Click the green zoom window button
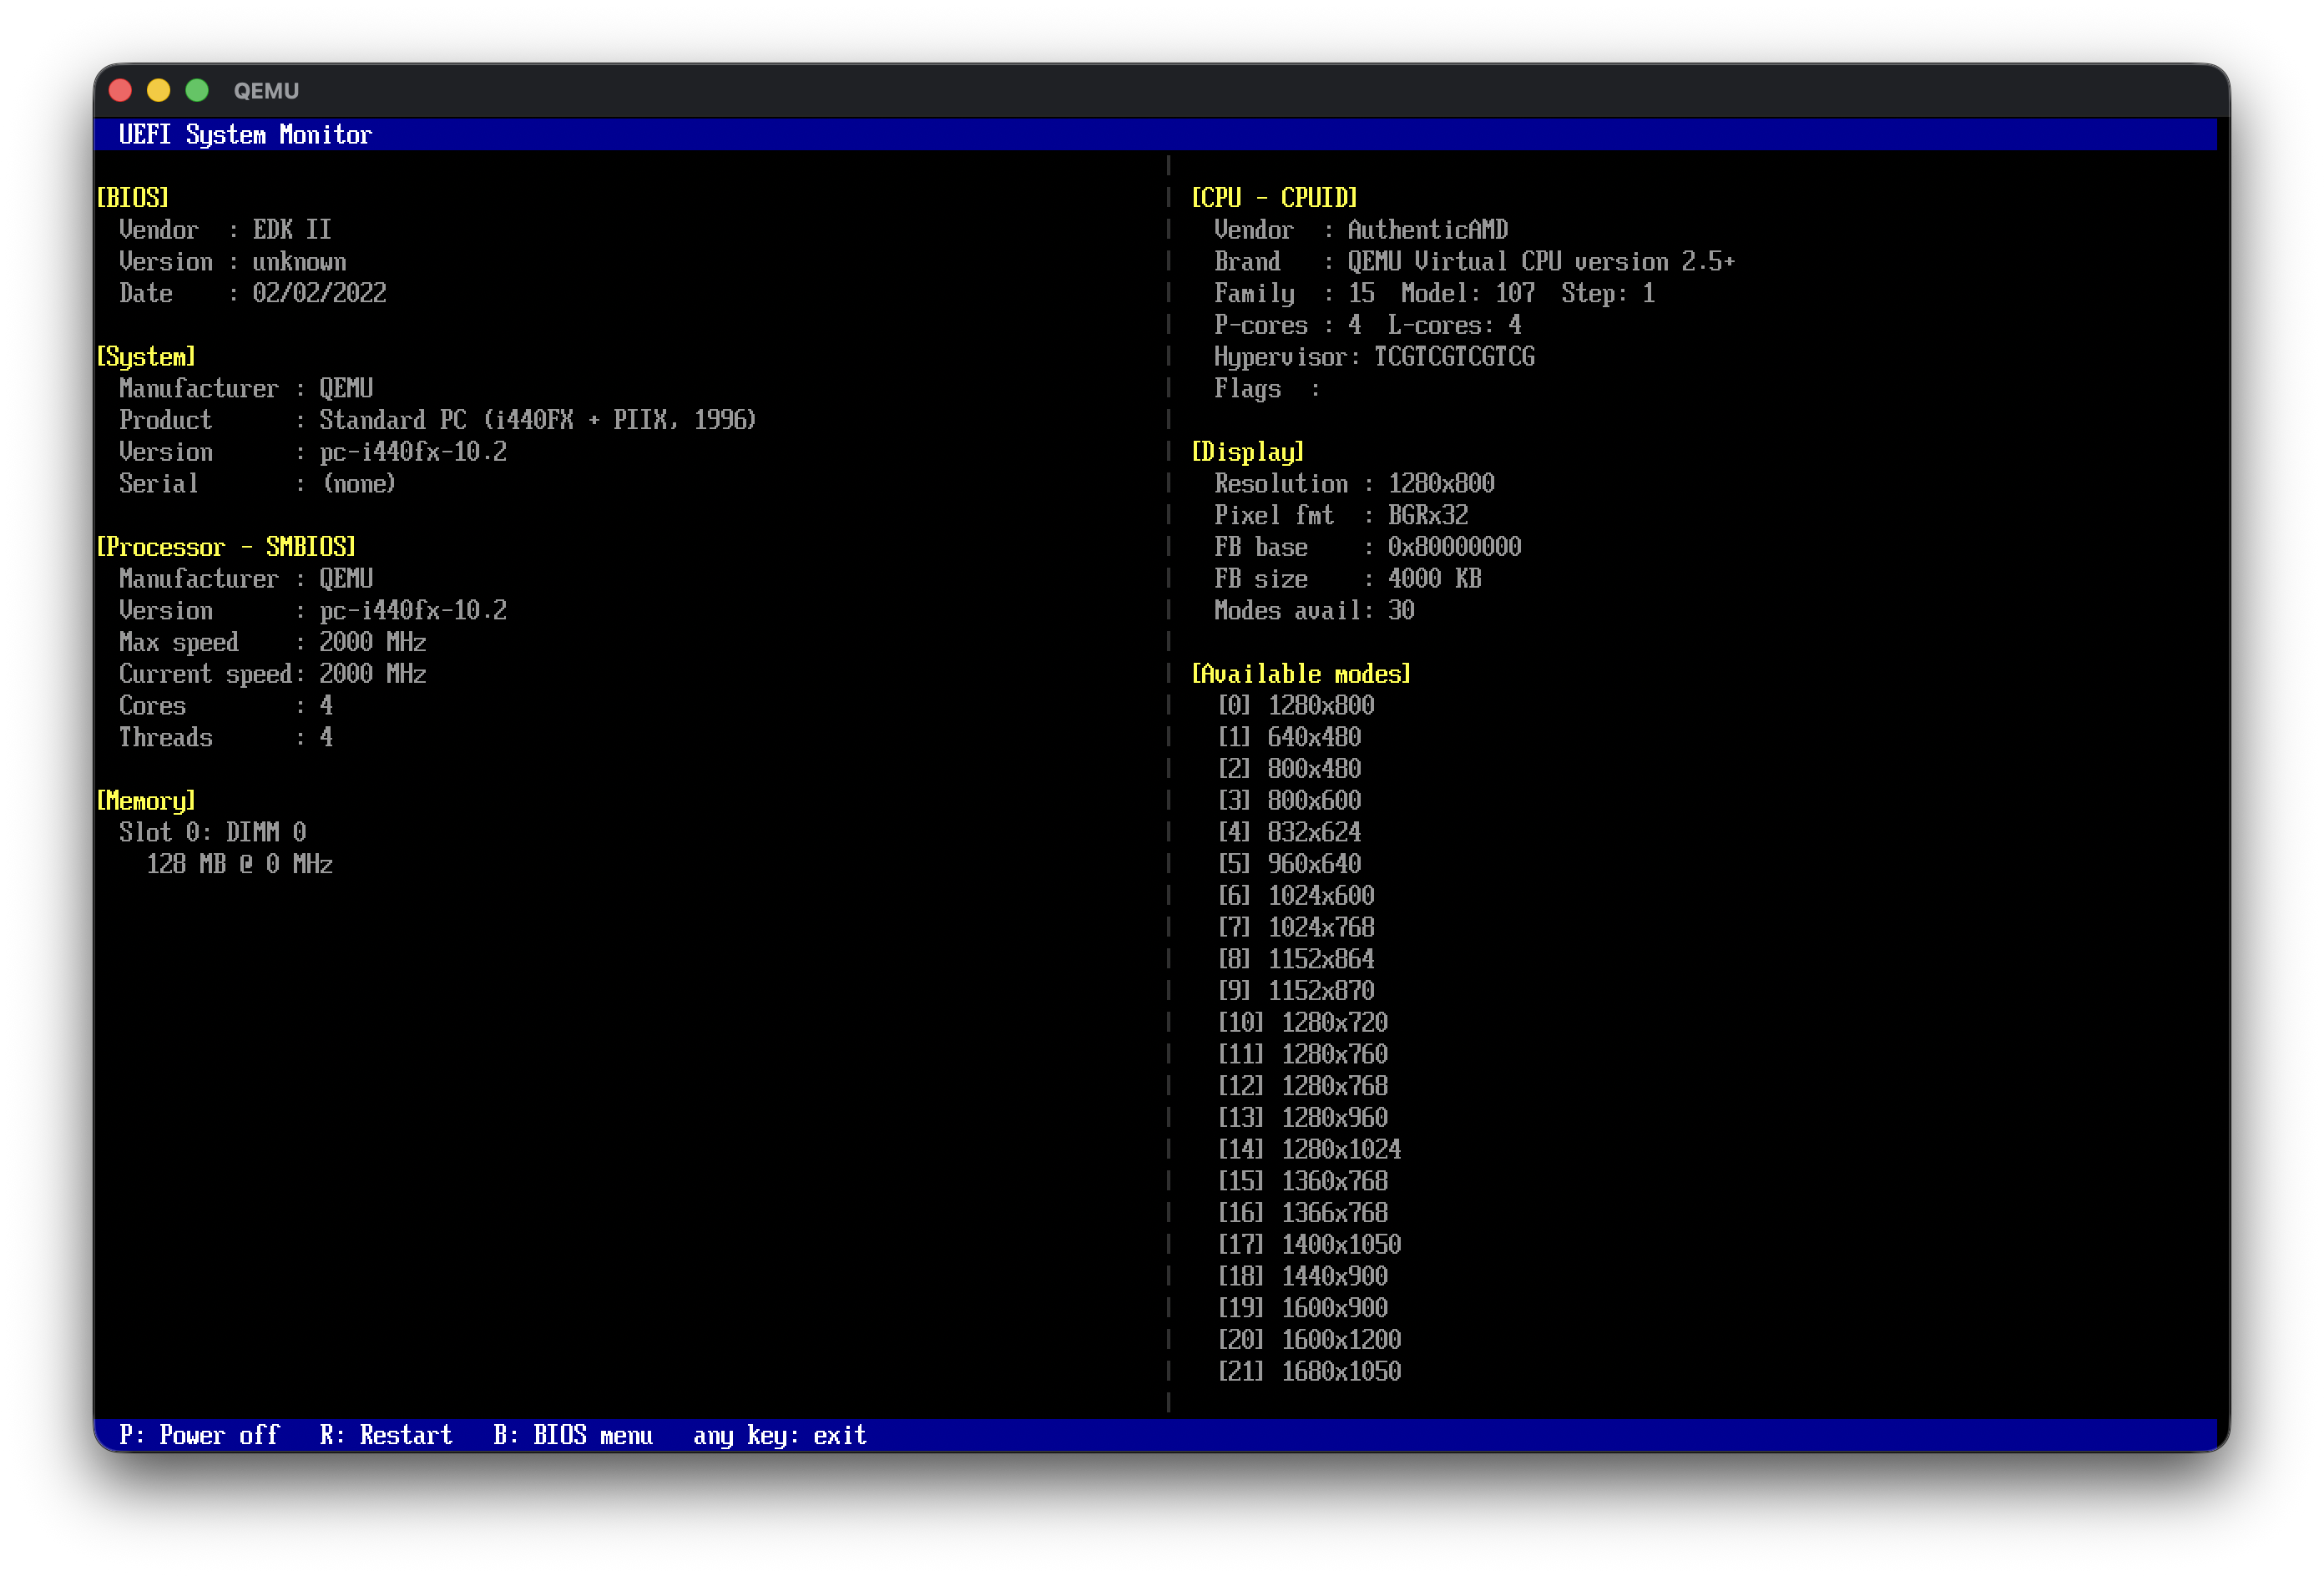The image size is (2324, 1576). point(197,90)
